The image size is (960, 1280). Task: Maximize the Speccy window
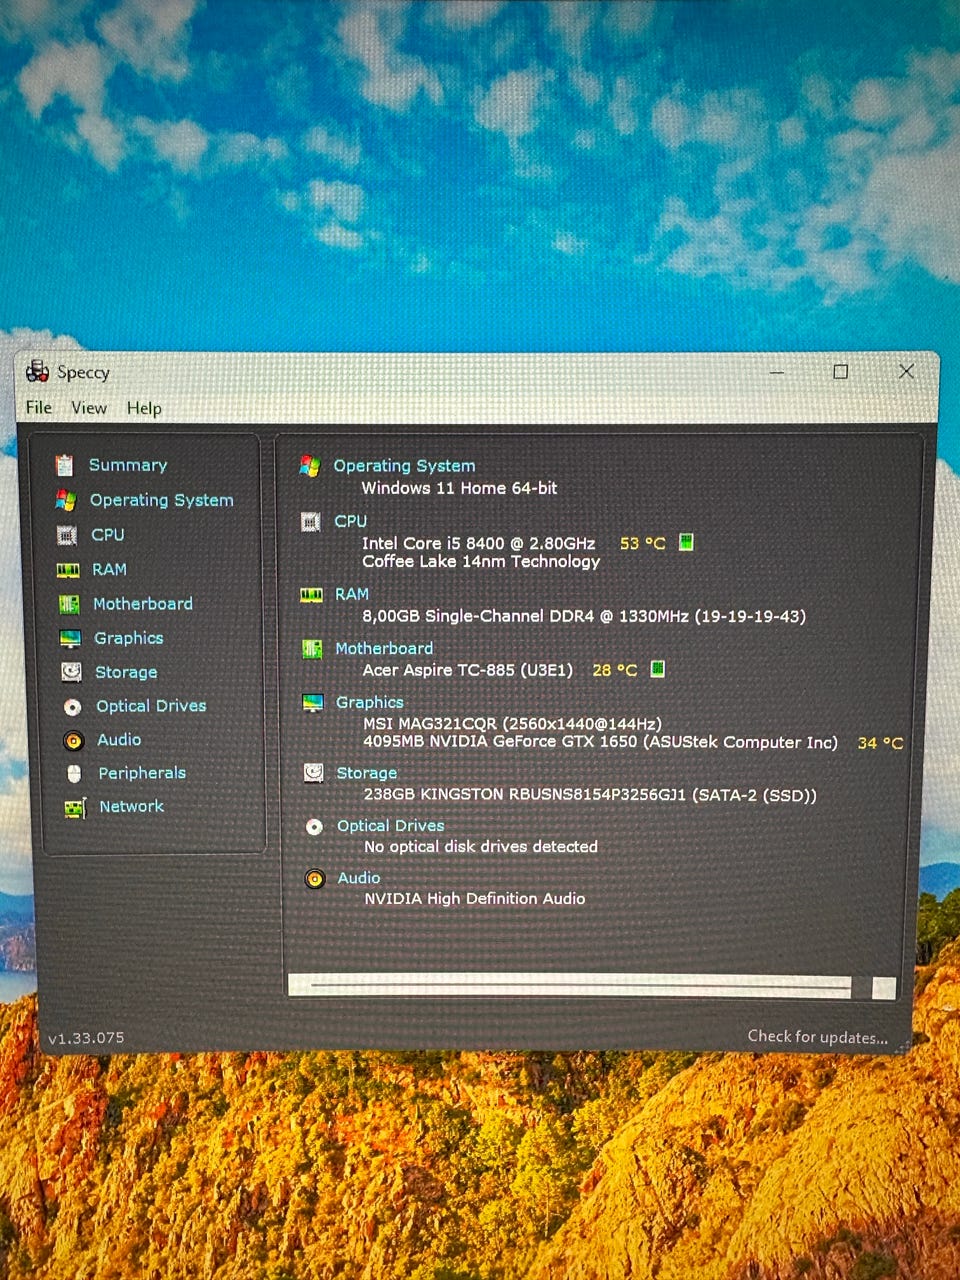coord(841,371)
